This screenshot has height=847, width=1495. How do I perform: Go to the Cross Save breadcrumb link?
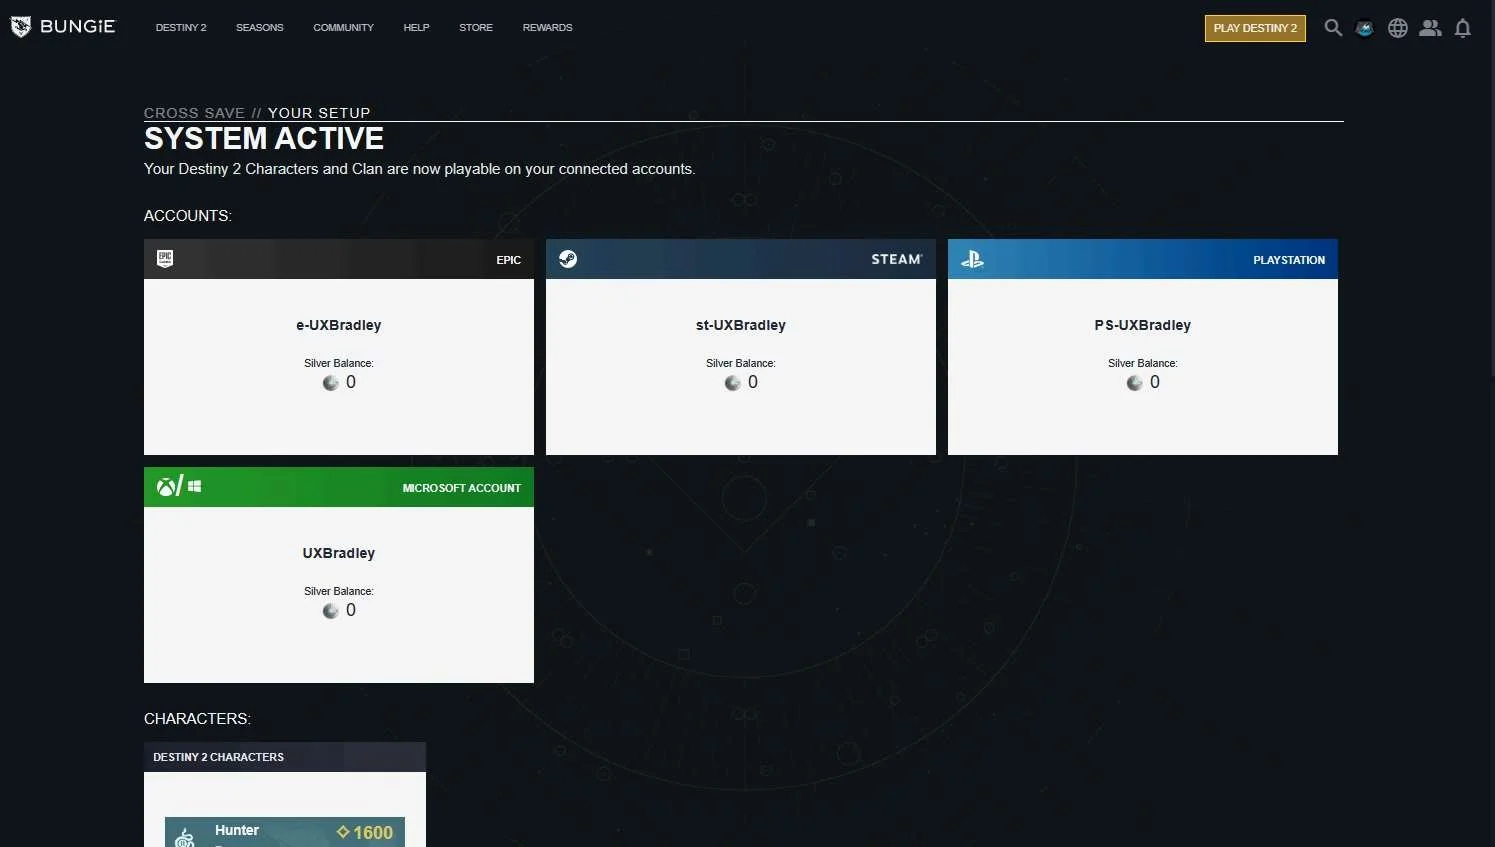point(194,113)
